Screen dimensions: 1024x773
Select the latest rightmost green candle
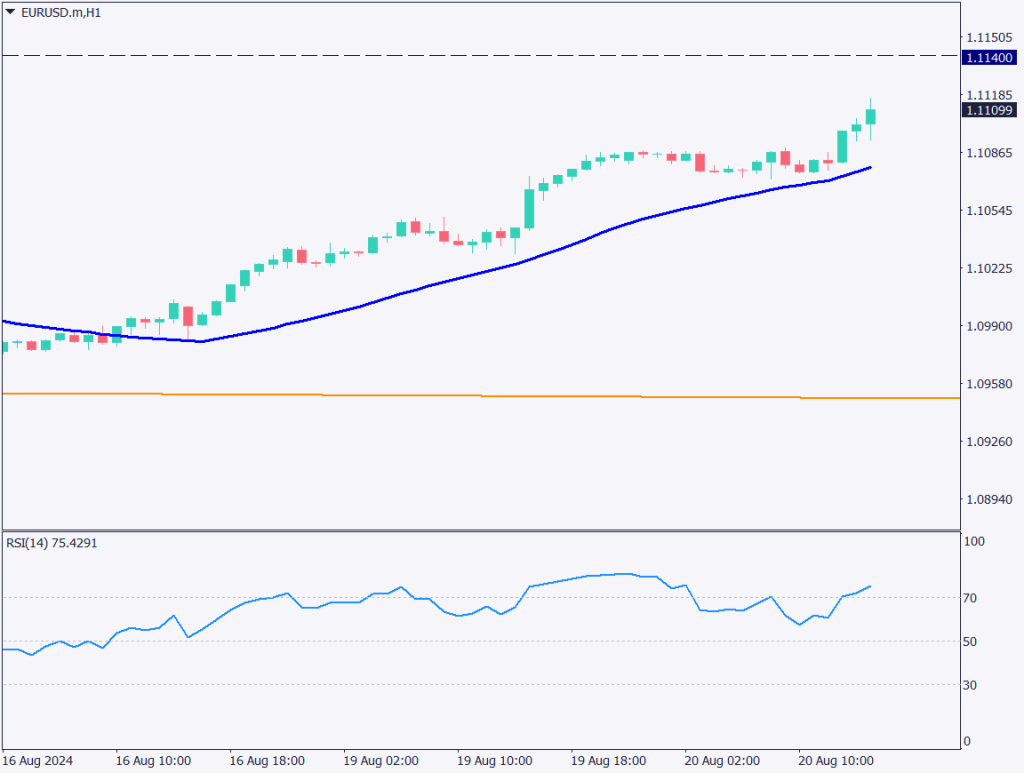(870, 116)
